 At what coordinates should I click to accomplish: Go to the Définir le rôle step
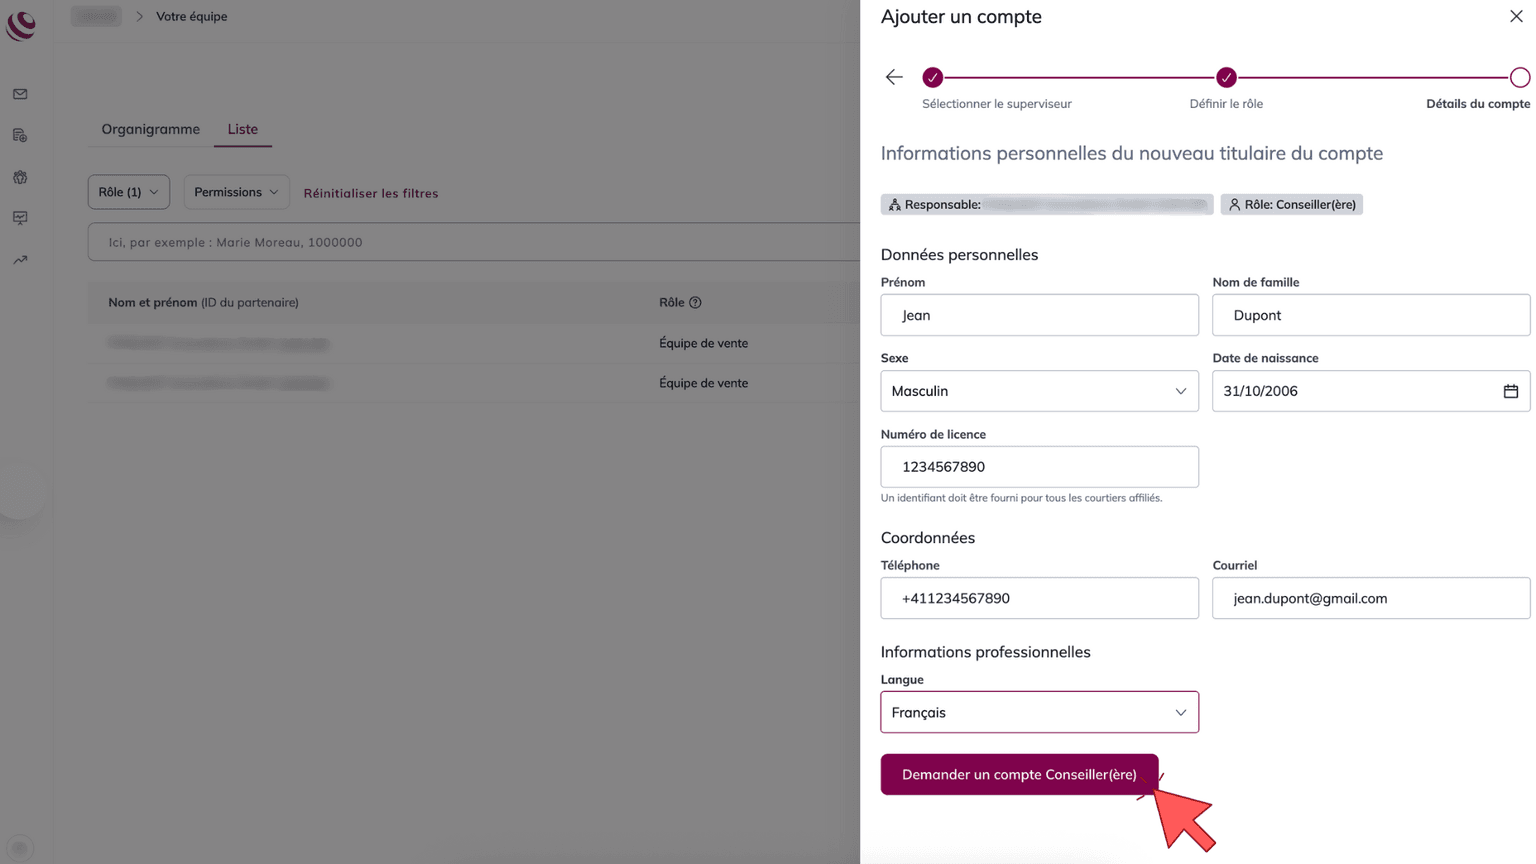point(1226,78)
